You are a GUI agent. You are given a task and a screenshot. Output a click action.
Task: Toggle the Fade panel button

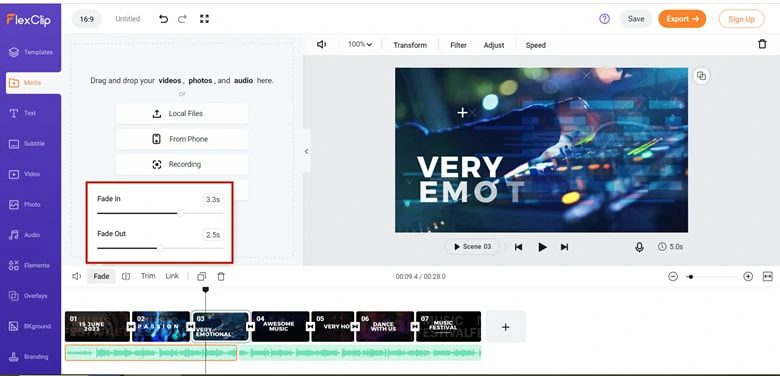(101, 277)
